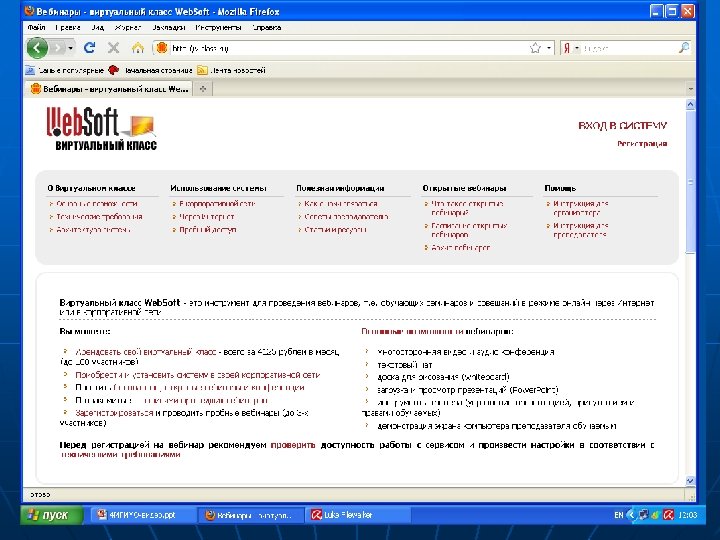Click the Арендовать свой виртуальный класс link
720x540 pixels.
146,352
